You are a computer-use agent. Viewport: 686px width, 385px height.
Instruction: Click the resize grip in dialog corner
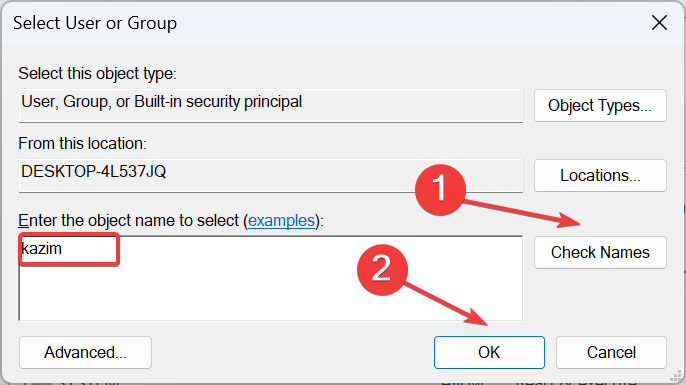pos(676,376)
